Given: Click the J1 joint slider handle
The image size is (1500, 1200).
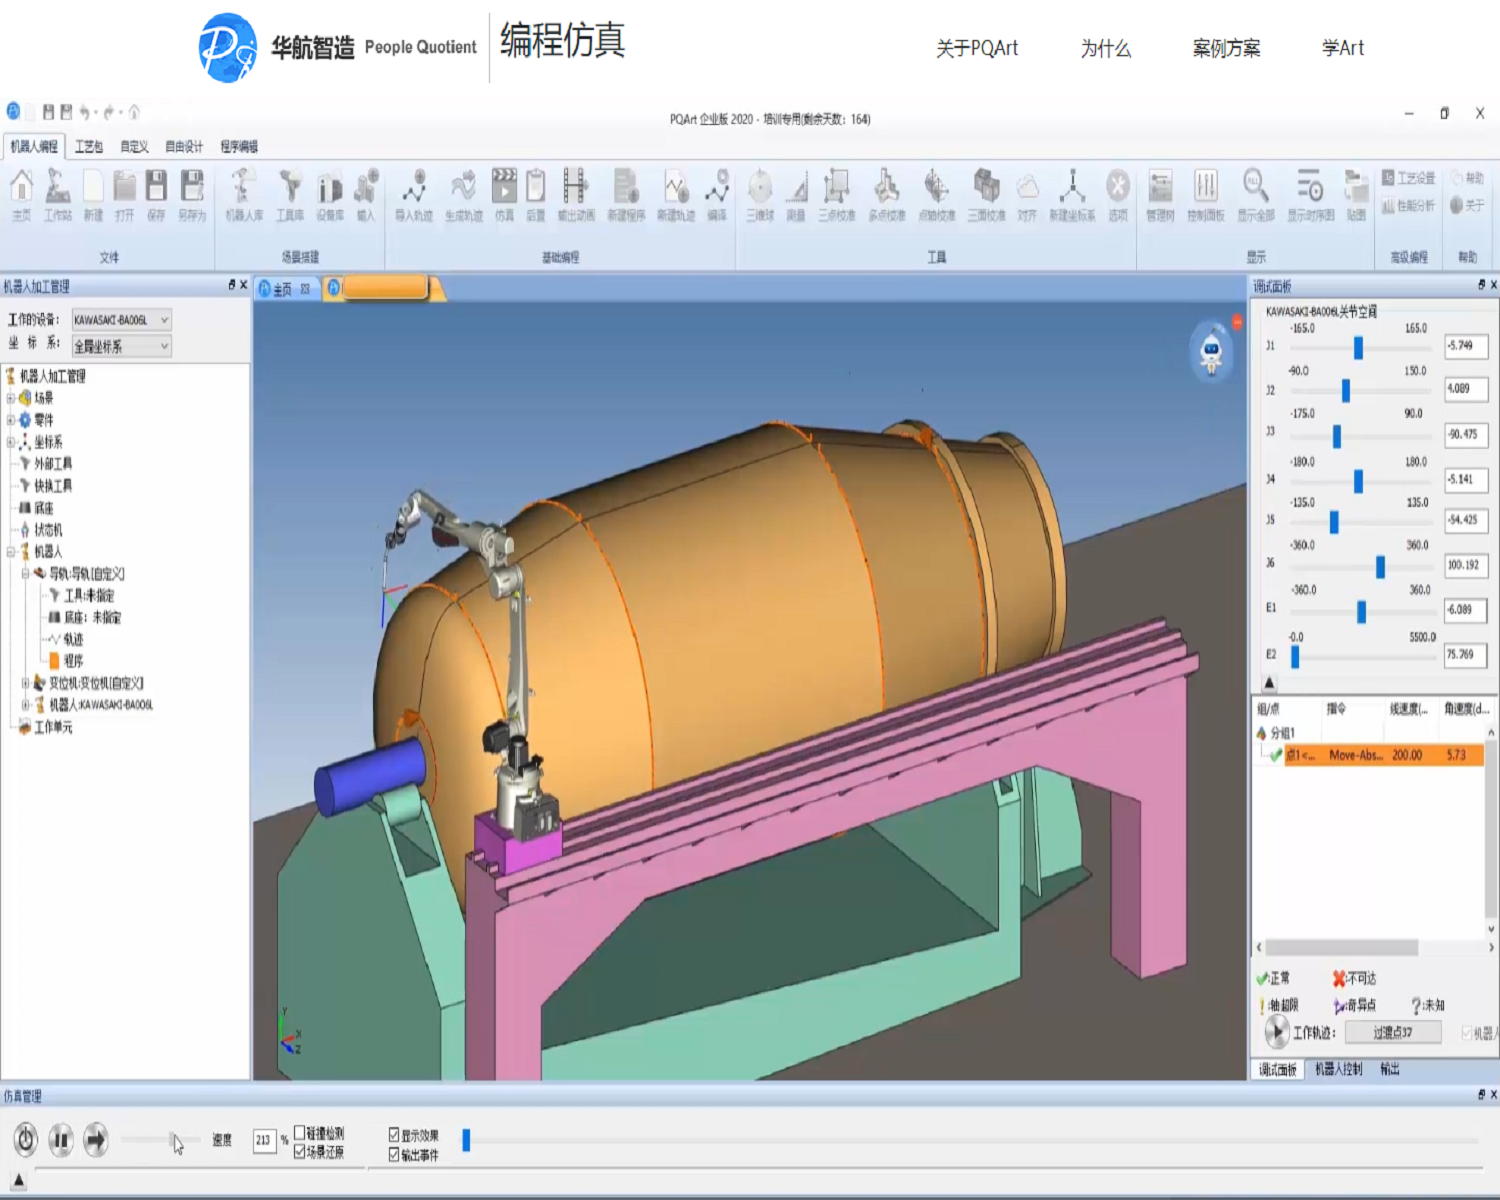Looking at the screenshot, I should [x=1358, y=347].
